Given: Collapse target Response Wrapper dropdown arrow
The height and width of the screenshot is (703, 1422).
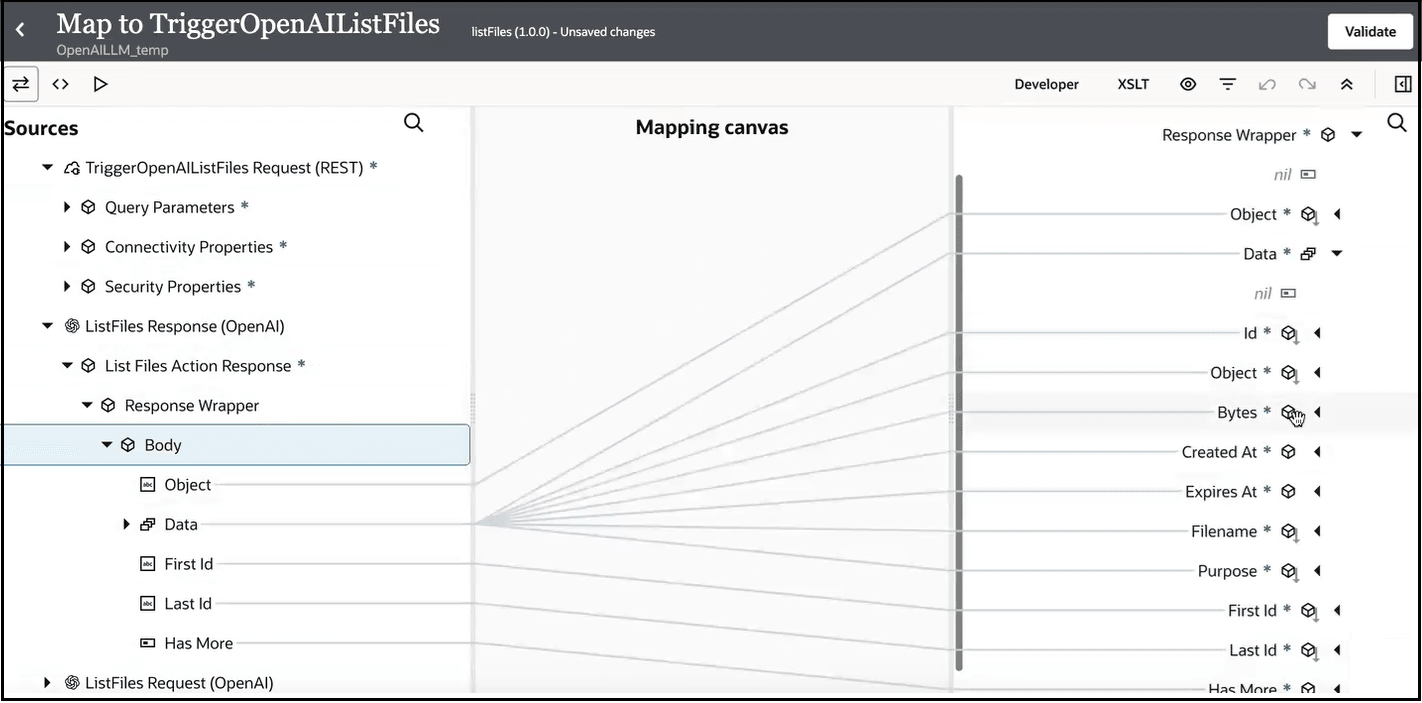Looking at the screenshot, I should [1357, 135].
